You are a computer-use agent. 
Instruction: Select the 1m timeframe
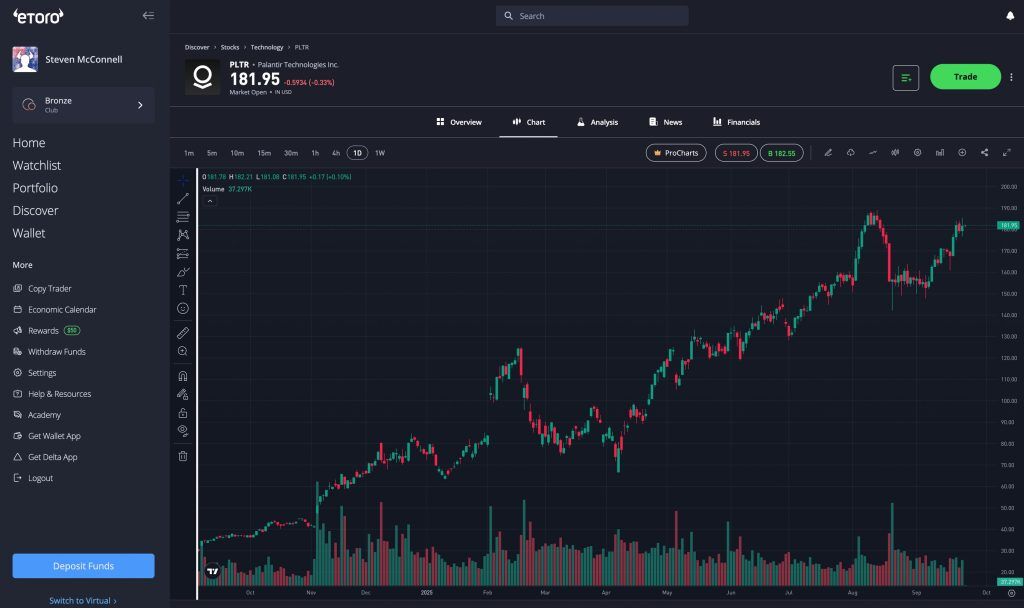coord(189,153)
